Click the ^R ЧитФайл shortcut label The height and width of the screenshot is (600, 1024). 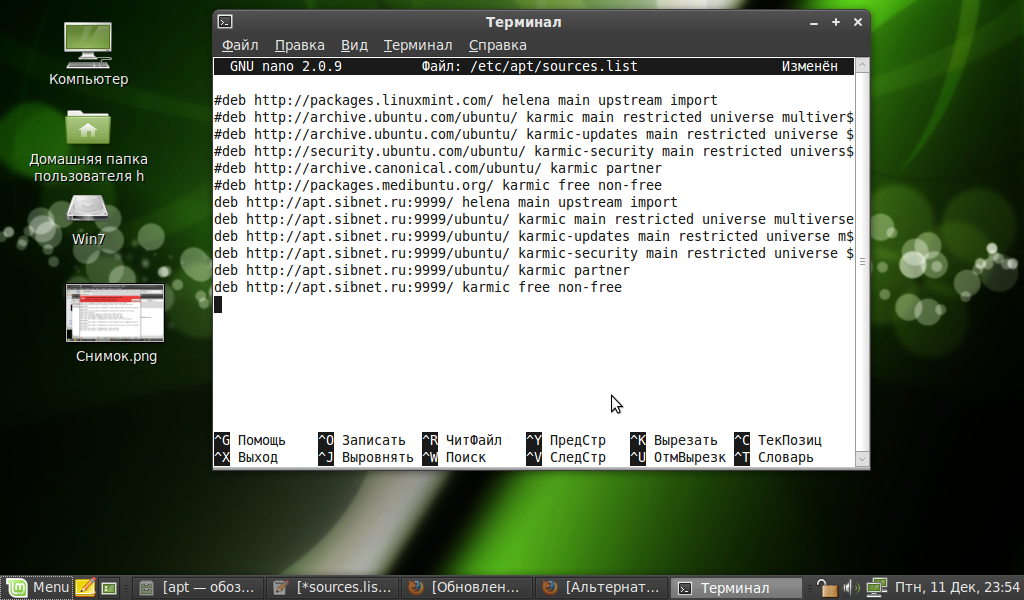tap(462, 440)
